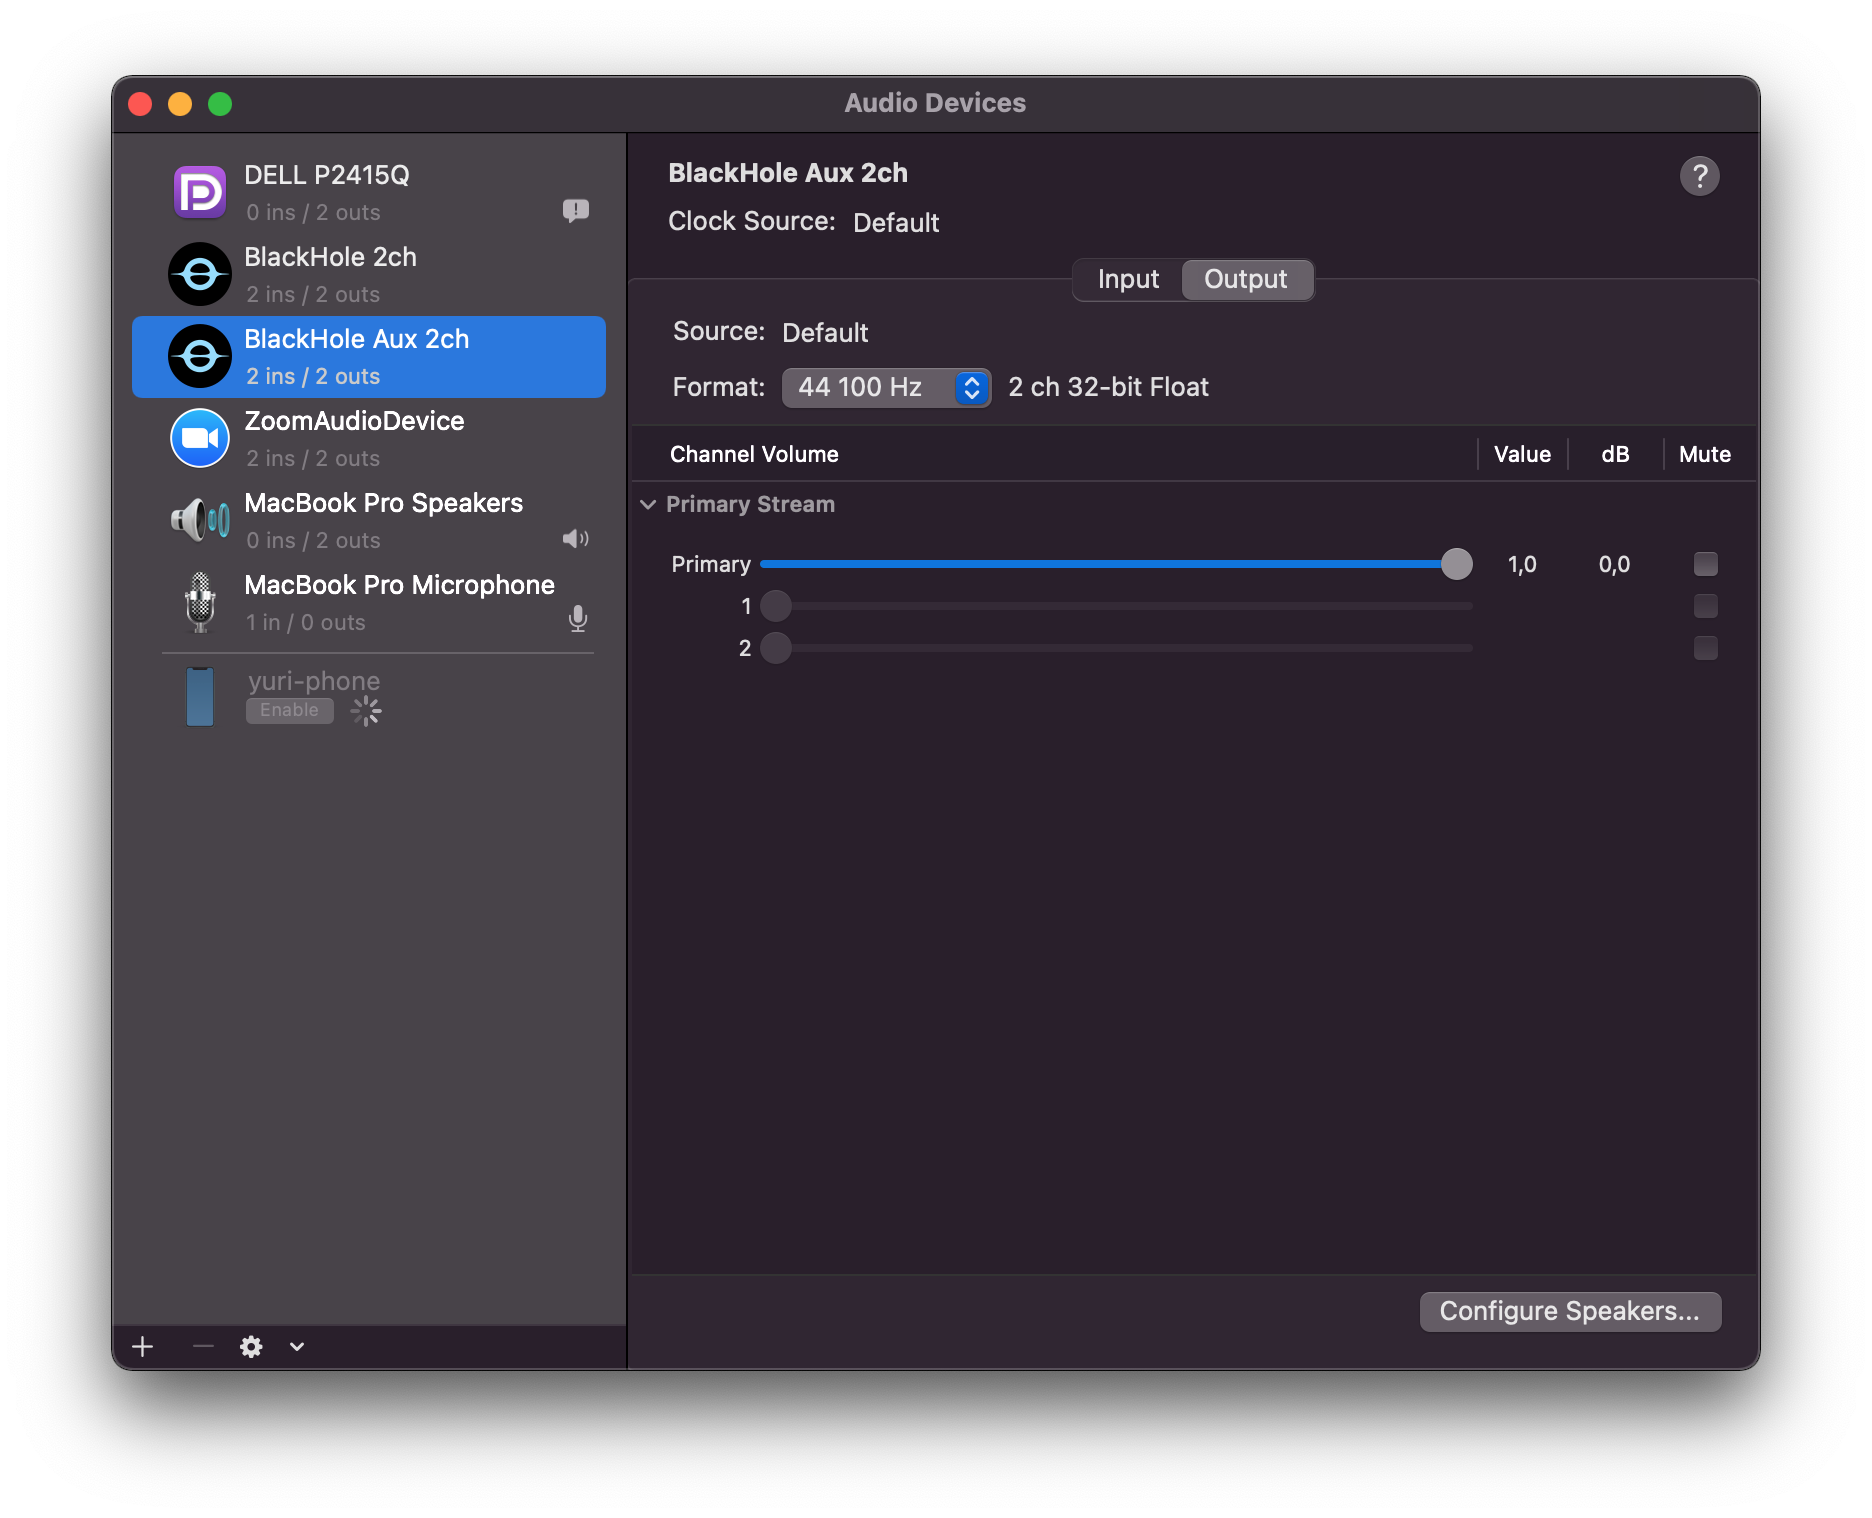Toggle mute checkbox for channel 1
1872x1518 pixels.
(x=1706, y=606)
